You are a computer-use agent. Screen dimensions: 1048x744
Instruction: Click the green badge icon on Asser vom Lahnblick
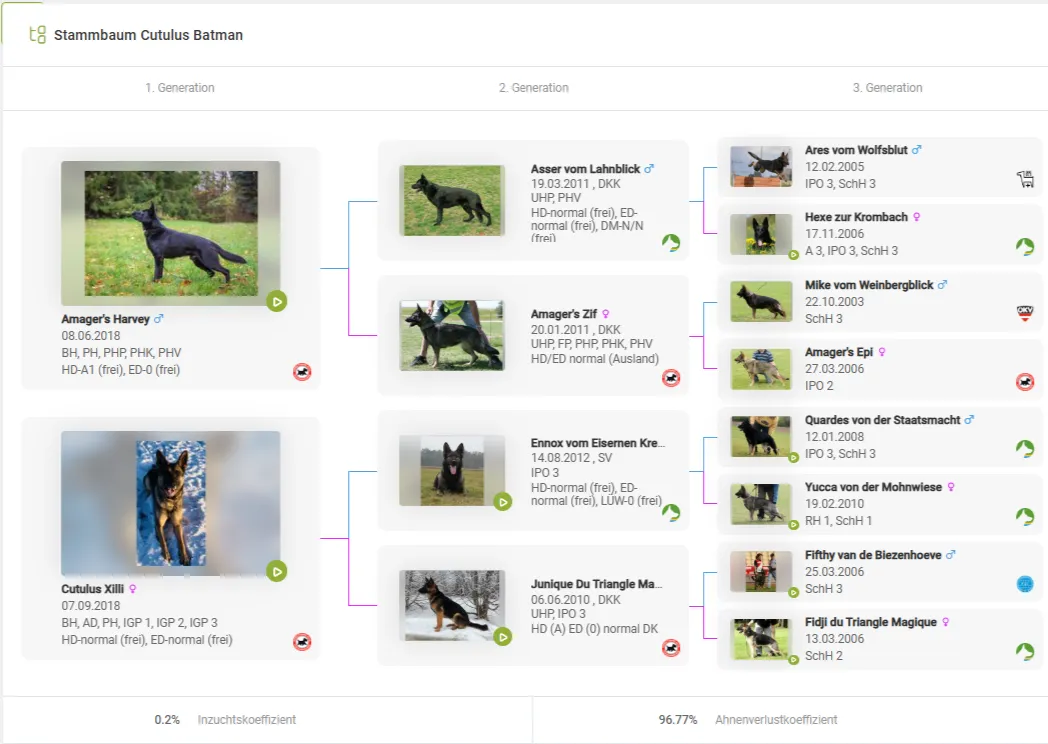tap(671, 243)
